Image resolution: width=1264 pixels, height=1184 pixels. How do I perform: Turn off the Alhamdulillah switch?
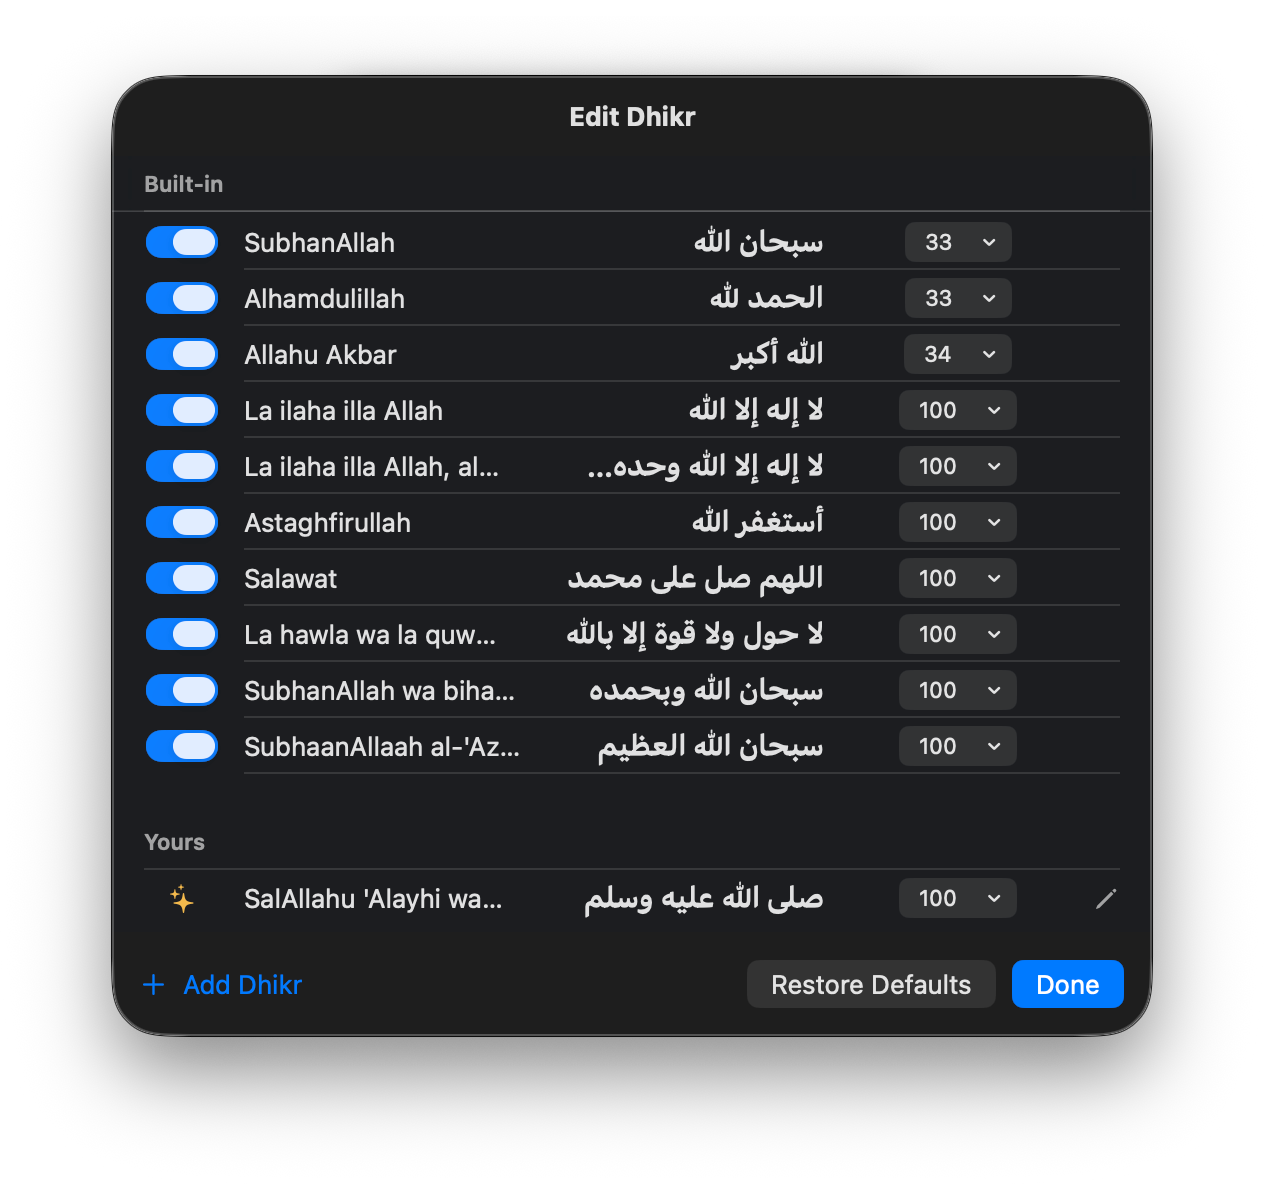(x=182, y=298)
